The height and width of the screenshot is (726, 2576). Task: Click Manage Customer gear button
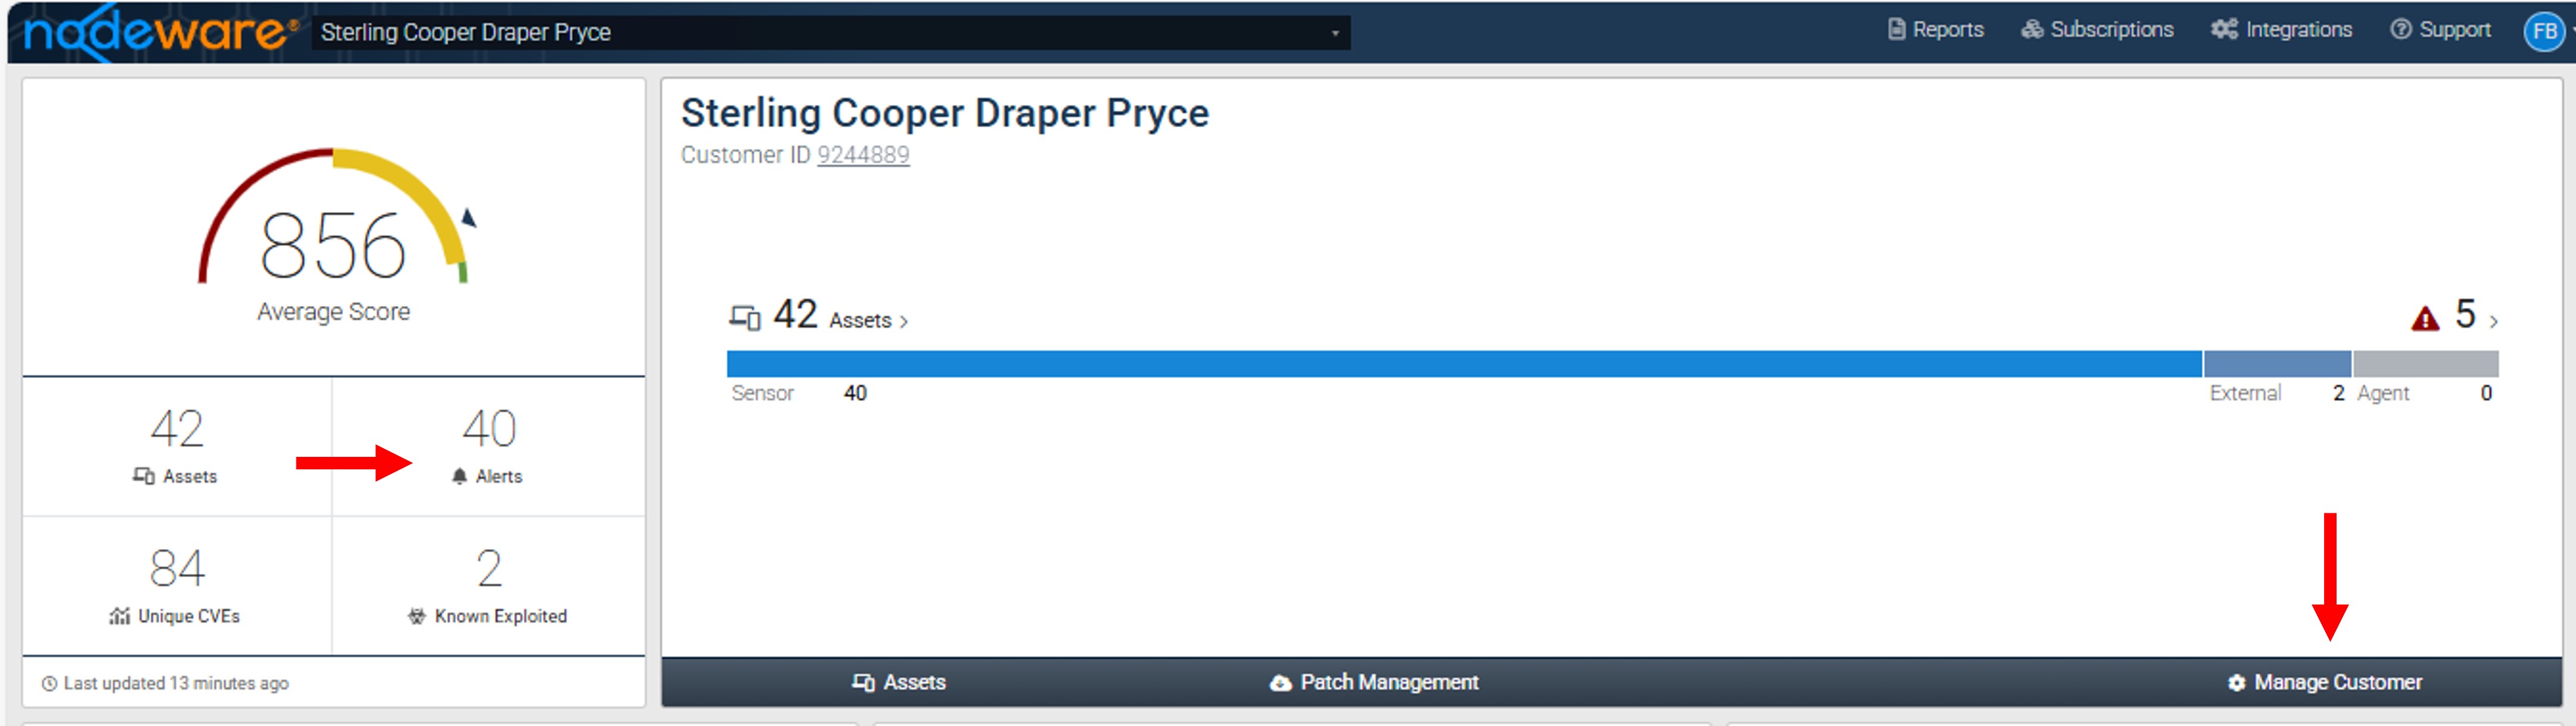tap(2324, 682)
